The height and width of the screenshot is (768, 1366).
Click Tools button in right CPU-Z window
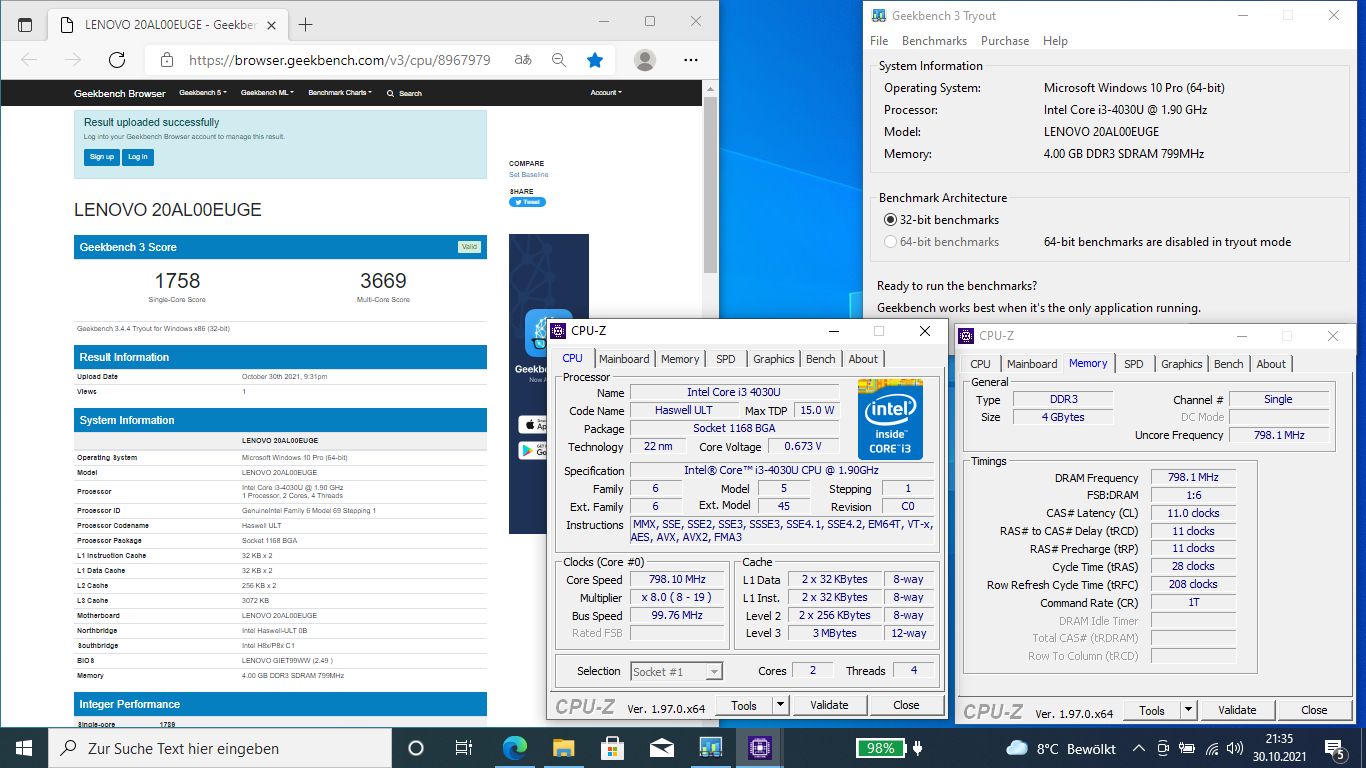(1152, 710)
